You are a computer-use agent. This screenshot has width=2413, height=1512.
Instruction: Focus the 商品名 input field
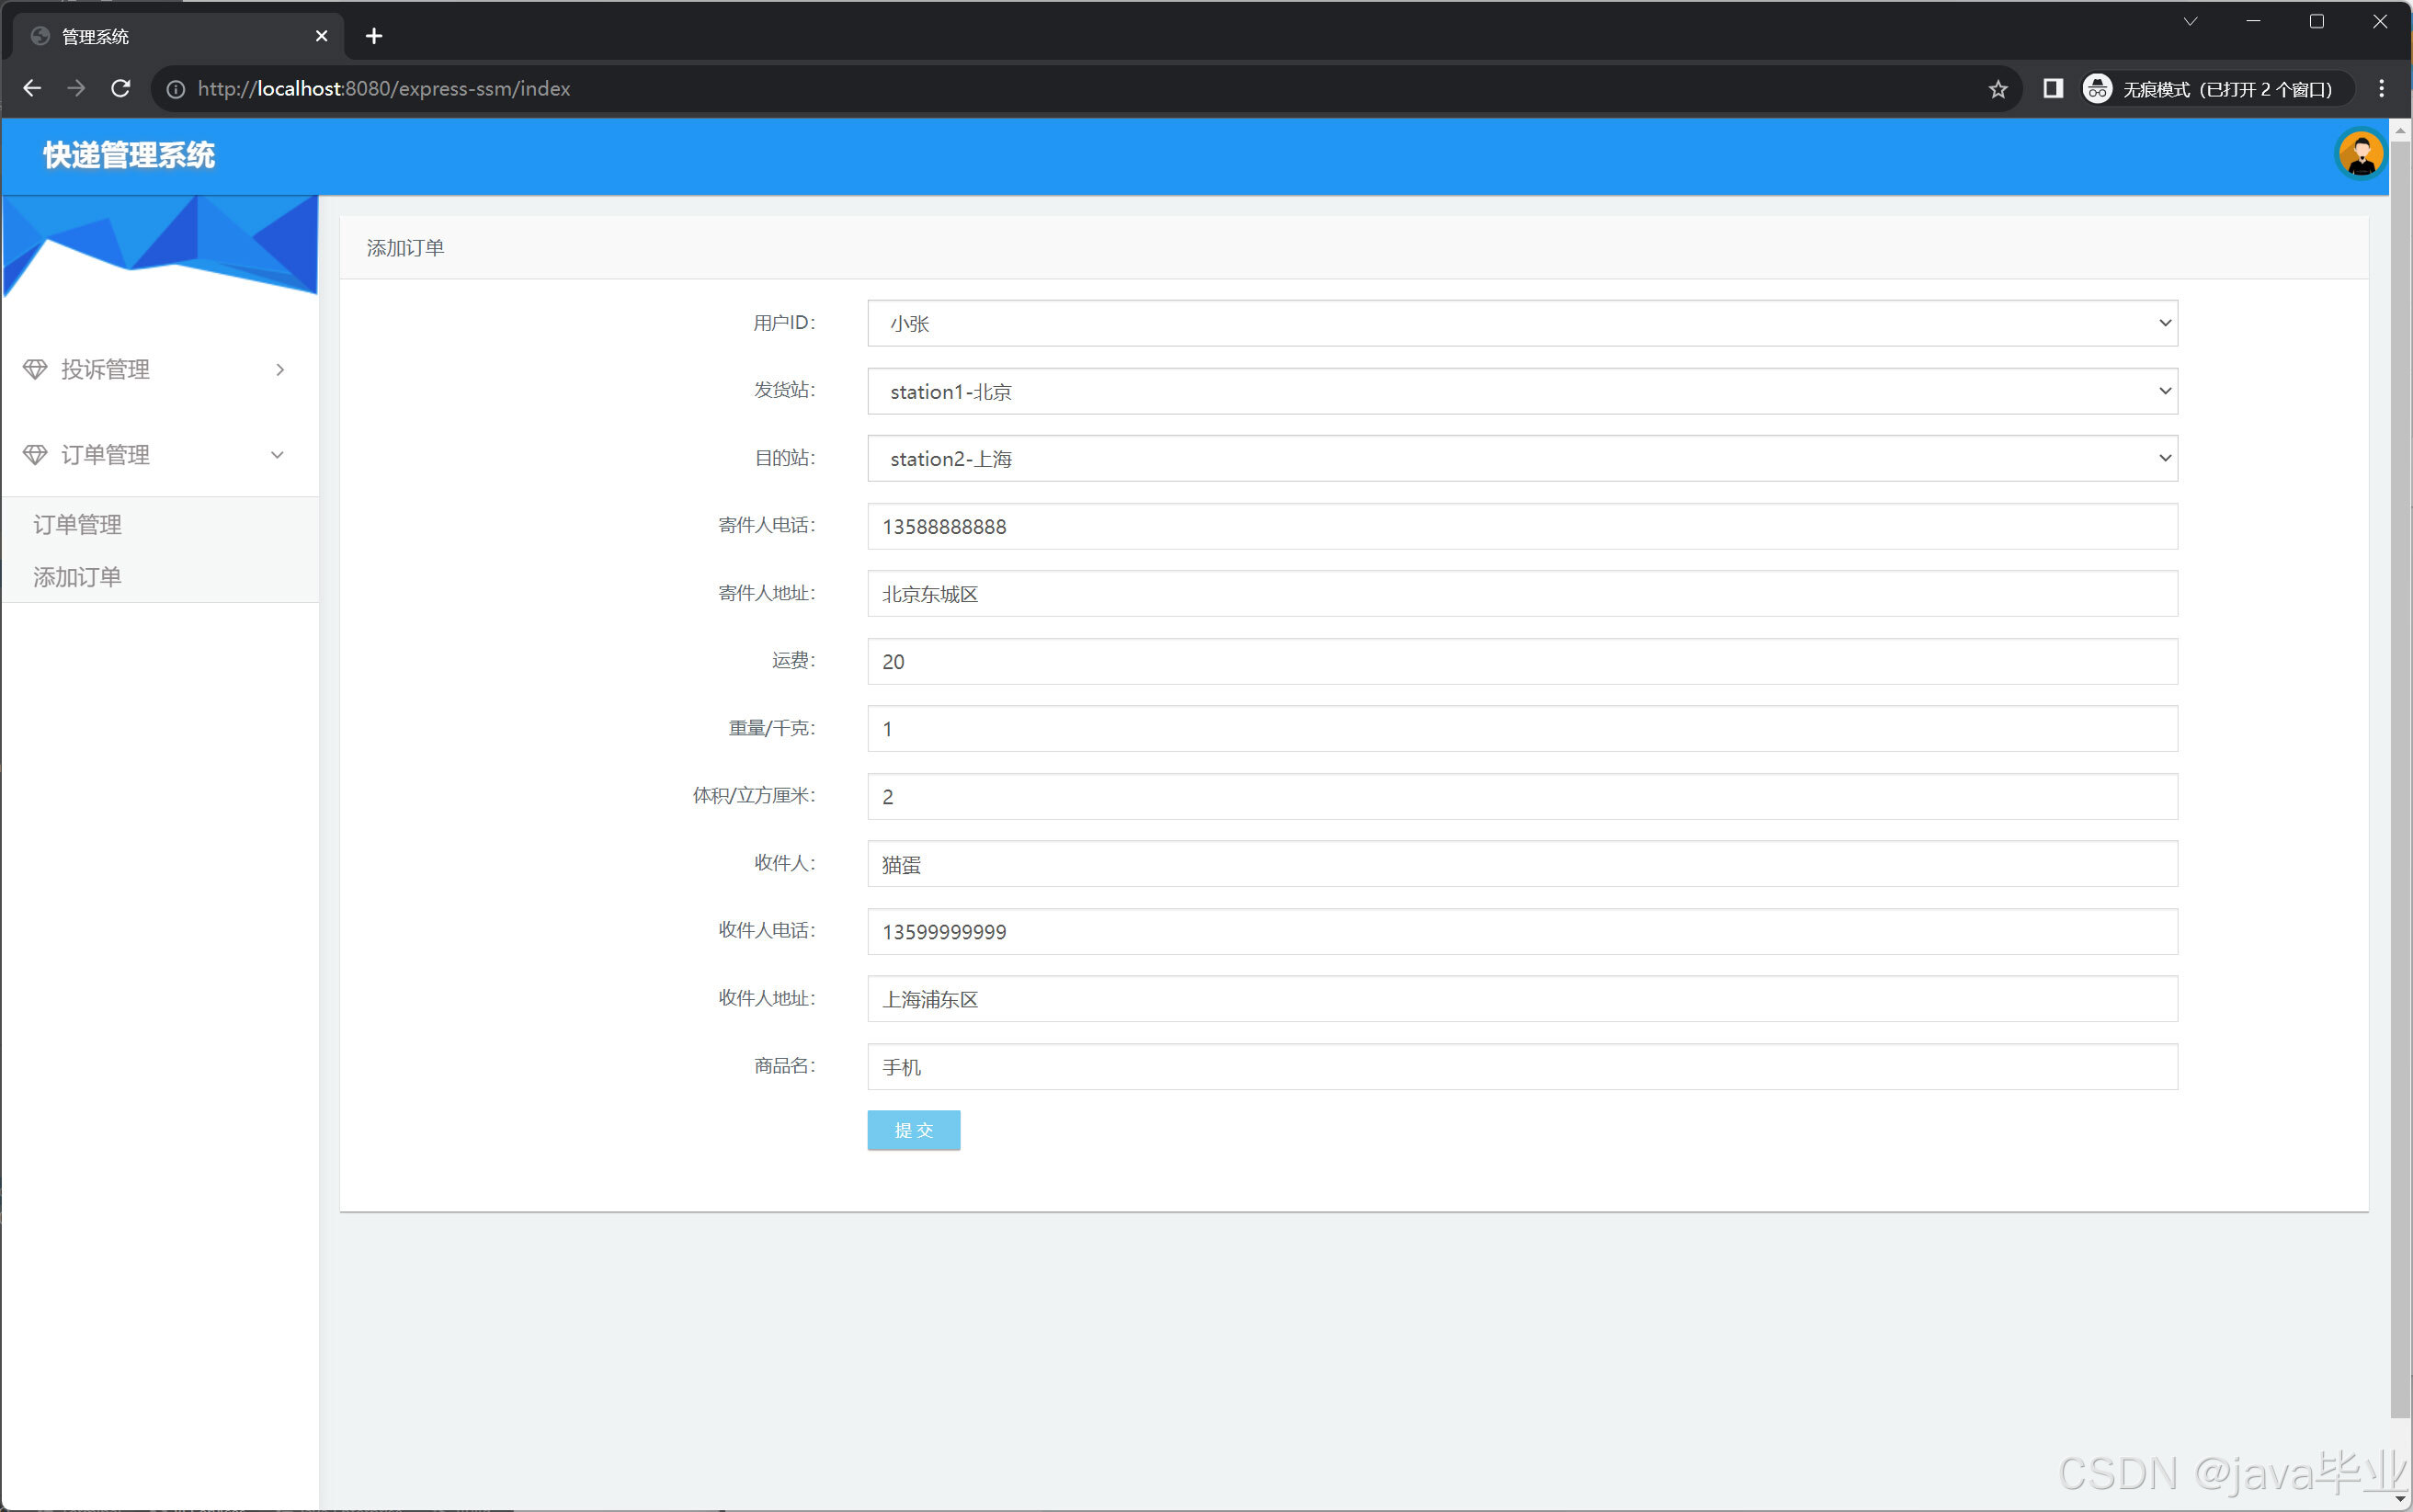1522,1066
